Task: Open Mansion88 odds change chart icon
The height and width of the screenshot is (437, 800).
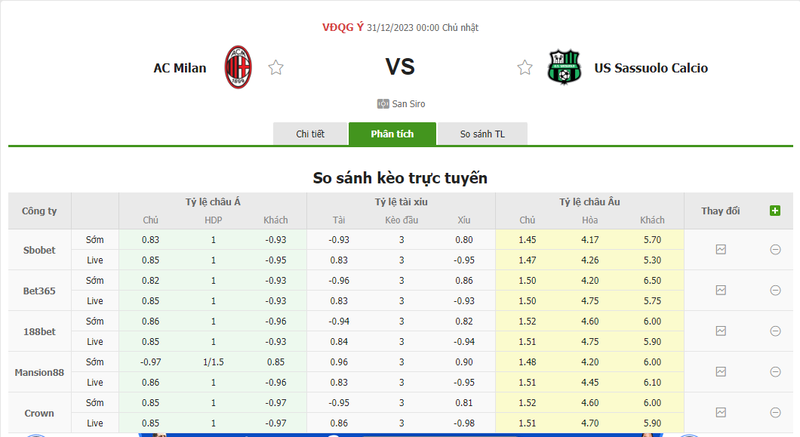Action: [721, 372]
